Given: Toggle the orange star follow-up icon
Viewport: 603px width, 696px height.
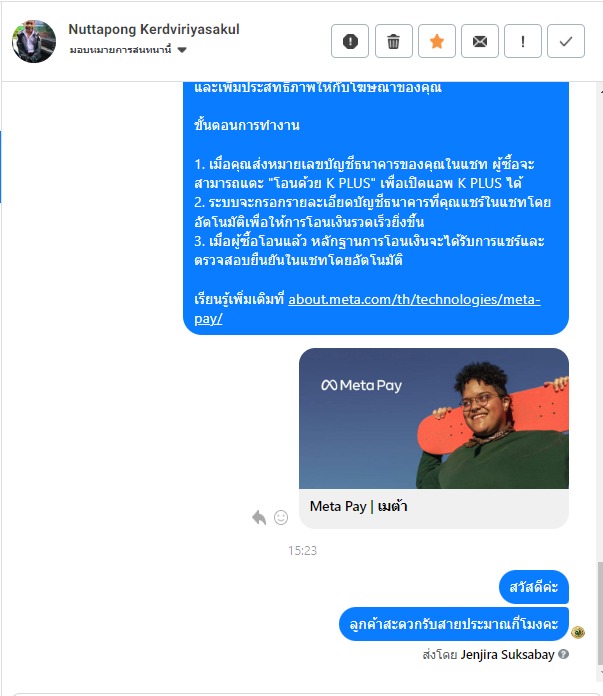Looking at the screenshot, I should point(437,41).
